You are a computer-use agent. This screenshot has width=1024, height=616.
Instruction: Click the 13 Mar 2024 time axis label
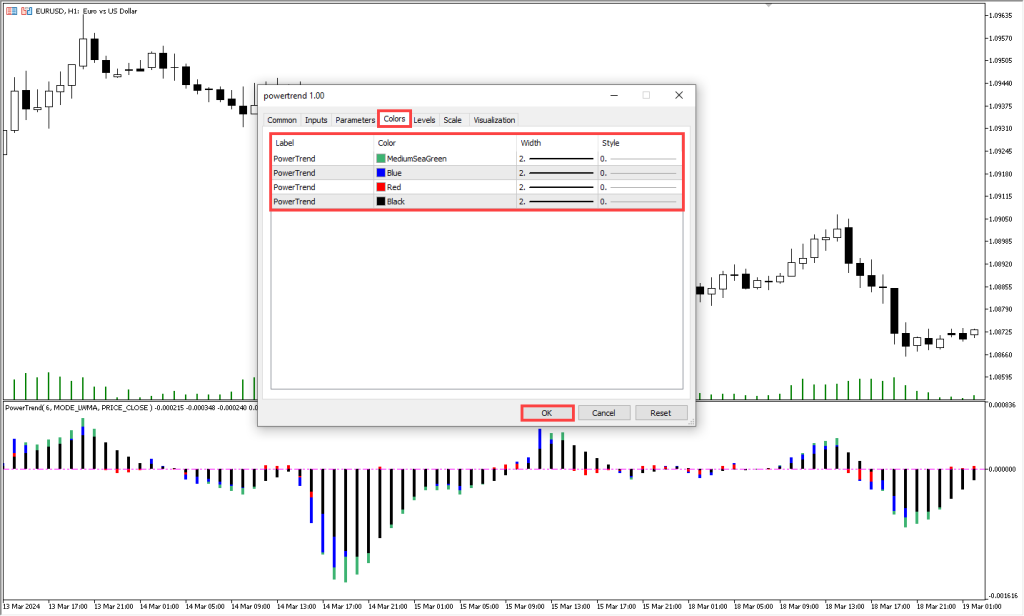pyautogui.click(x=22, y=606)
